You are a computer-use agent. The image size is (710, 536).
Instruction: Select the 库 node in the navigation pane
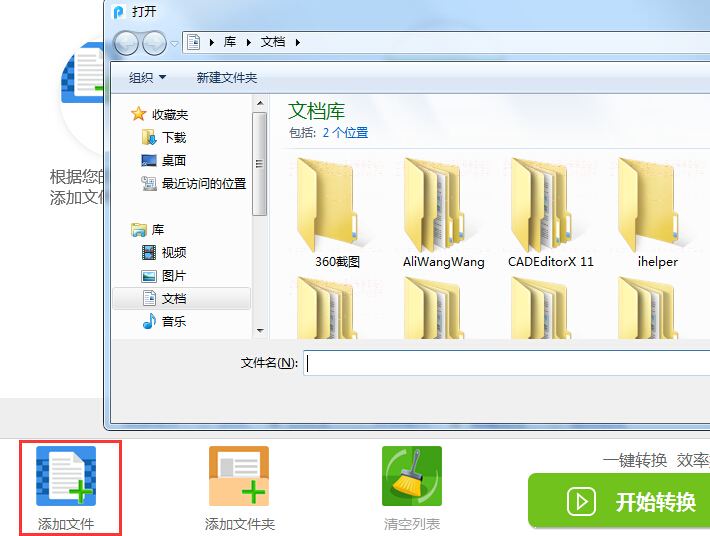pyautogui.click(x=158, y=230)
